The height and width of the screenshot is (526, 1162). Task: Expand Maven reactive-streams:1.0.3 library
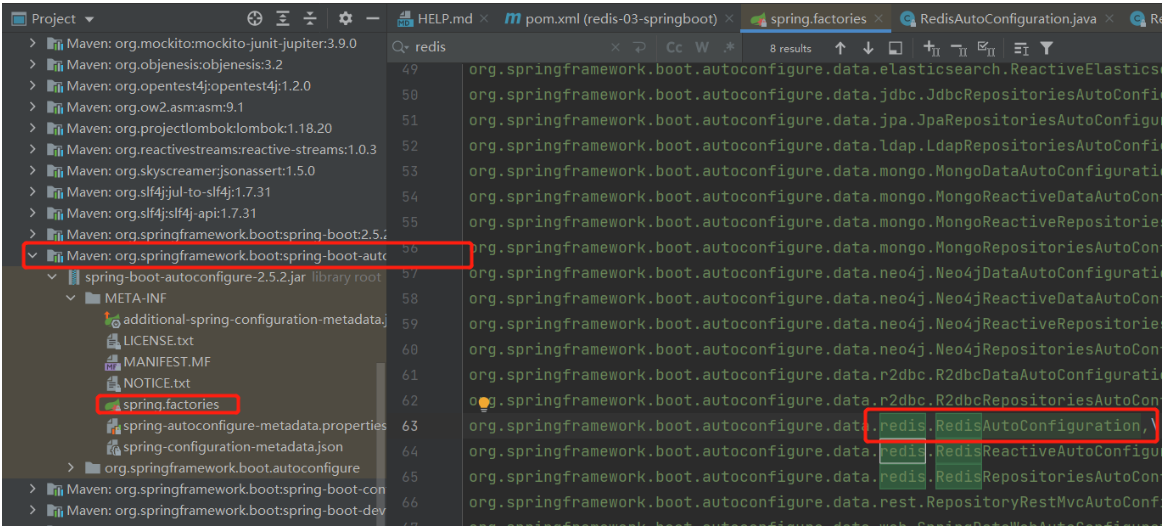point(33,150)
